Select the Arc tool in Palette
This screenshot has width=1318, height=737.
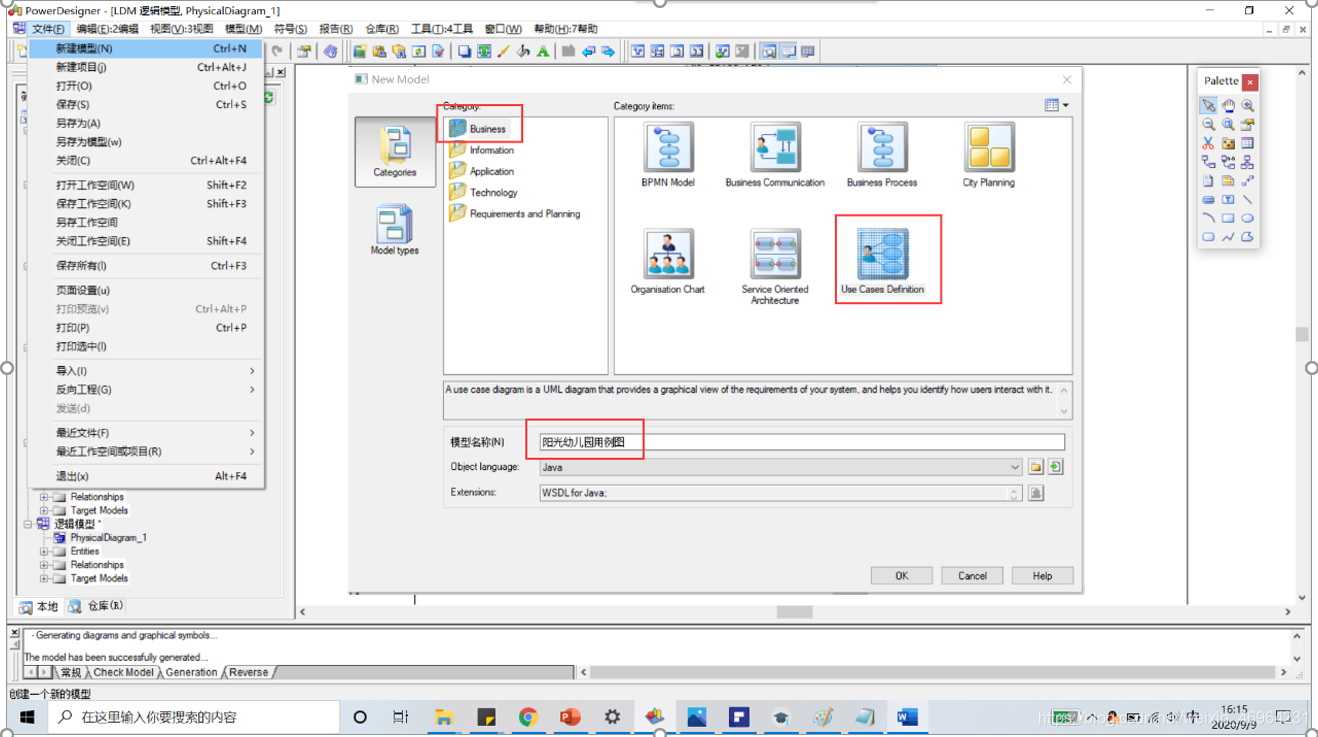[x=1209, y=218]
